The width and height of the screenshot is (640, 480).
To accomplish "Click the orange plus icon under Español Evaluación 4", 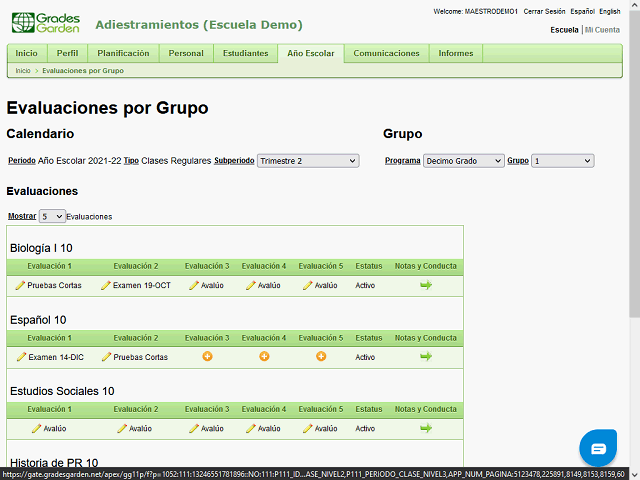I will click(264, 356).
